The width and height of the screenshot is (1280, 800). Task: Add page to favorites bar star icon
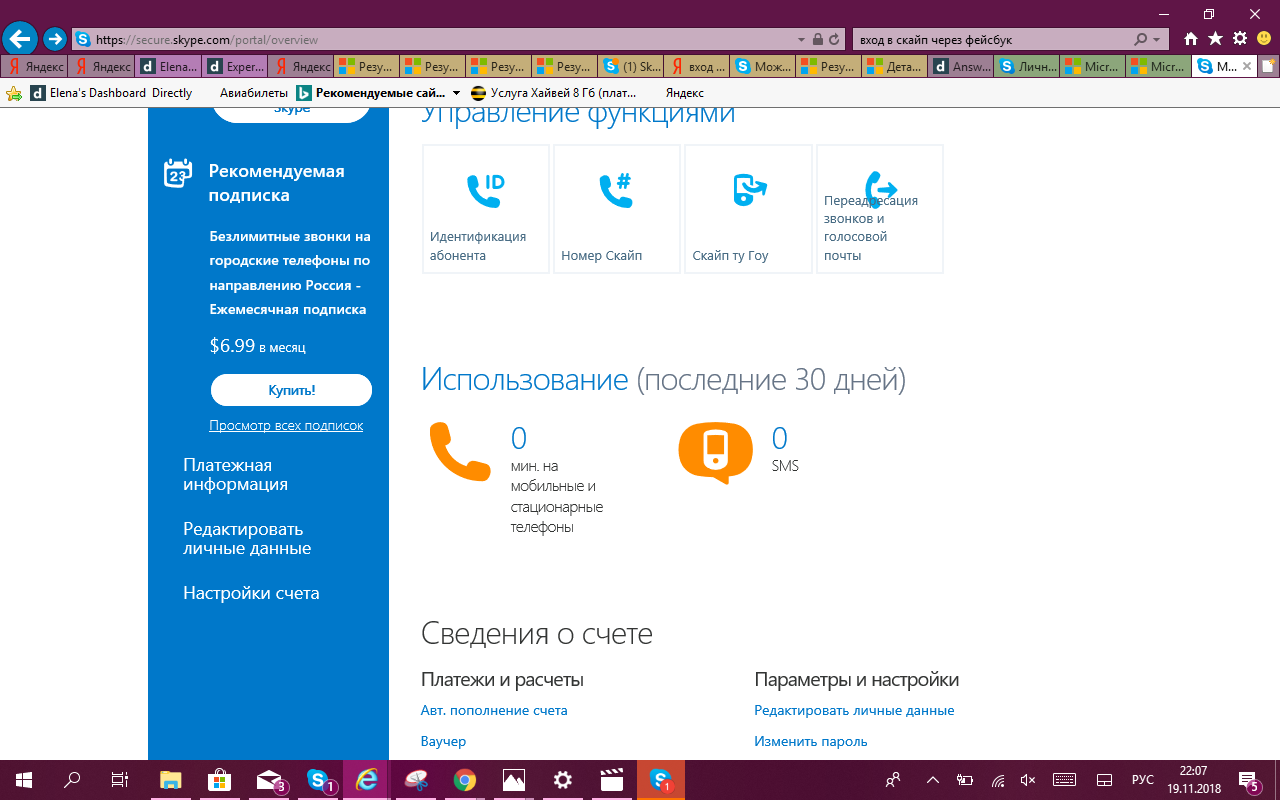(14, 93)
